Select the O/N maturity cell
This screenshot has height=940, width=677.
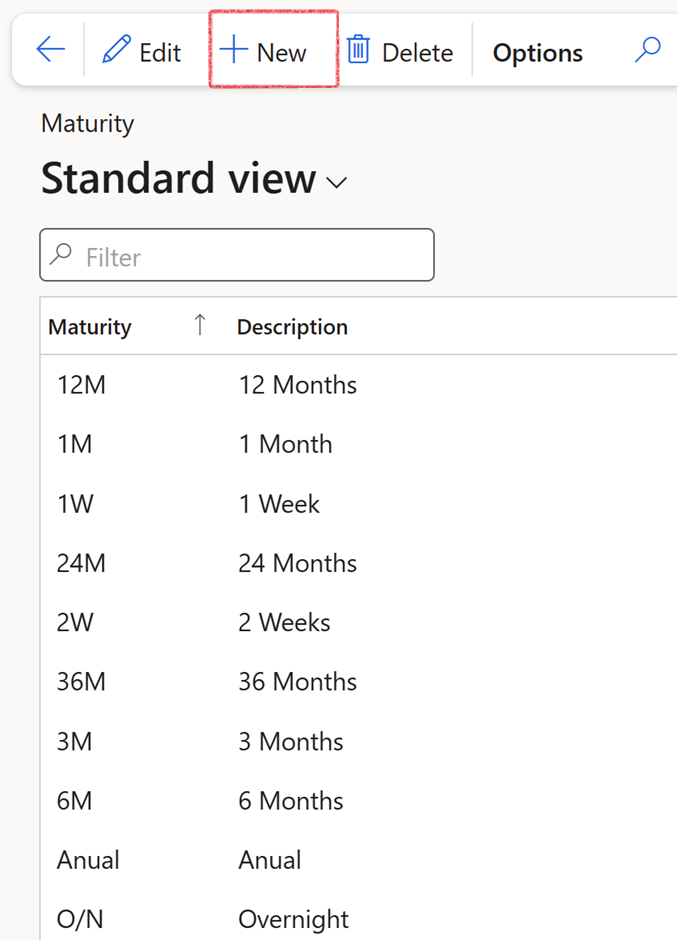pos(80,919)
